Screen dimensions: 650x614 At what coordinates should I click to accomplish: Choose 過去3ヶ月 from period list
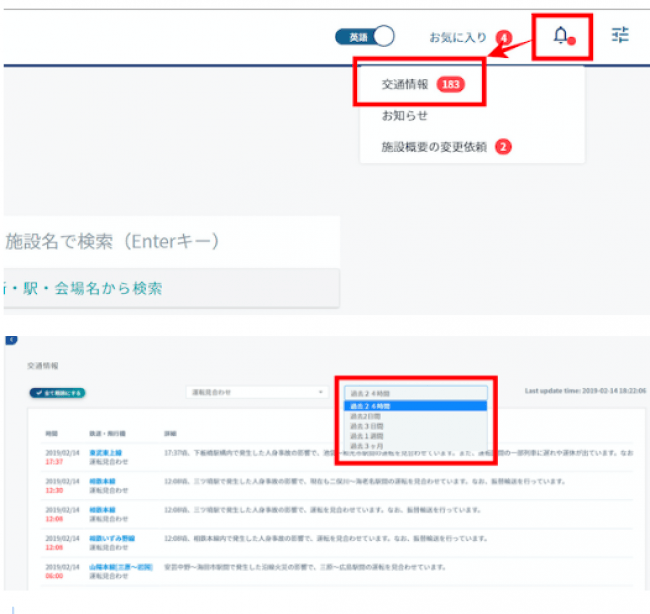pyautogui.click(x=416, y=446)
